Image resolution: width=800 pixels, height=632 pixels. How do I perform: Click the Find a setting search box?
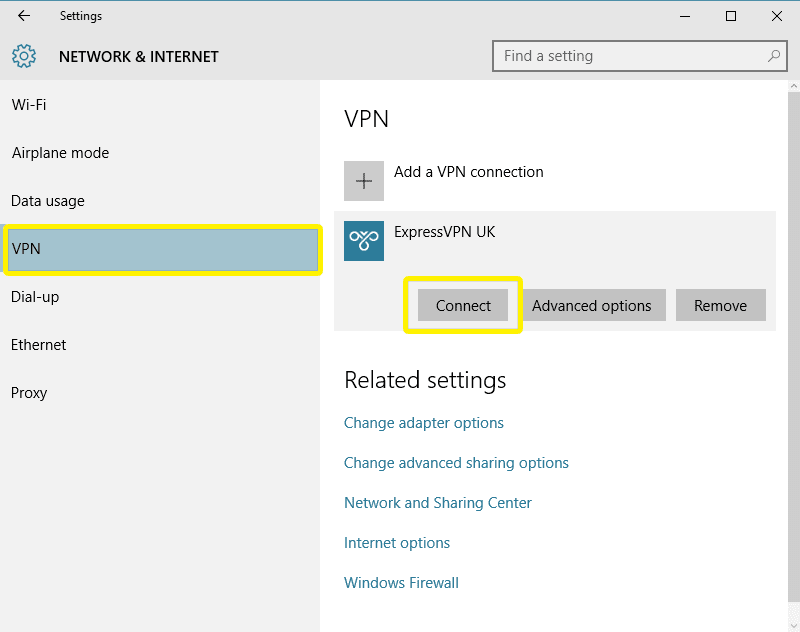coord(630,56)
